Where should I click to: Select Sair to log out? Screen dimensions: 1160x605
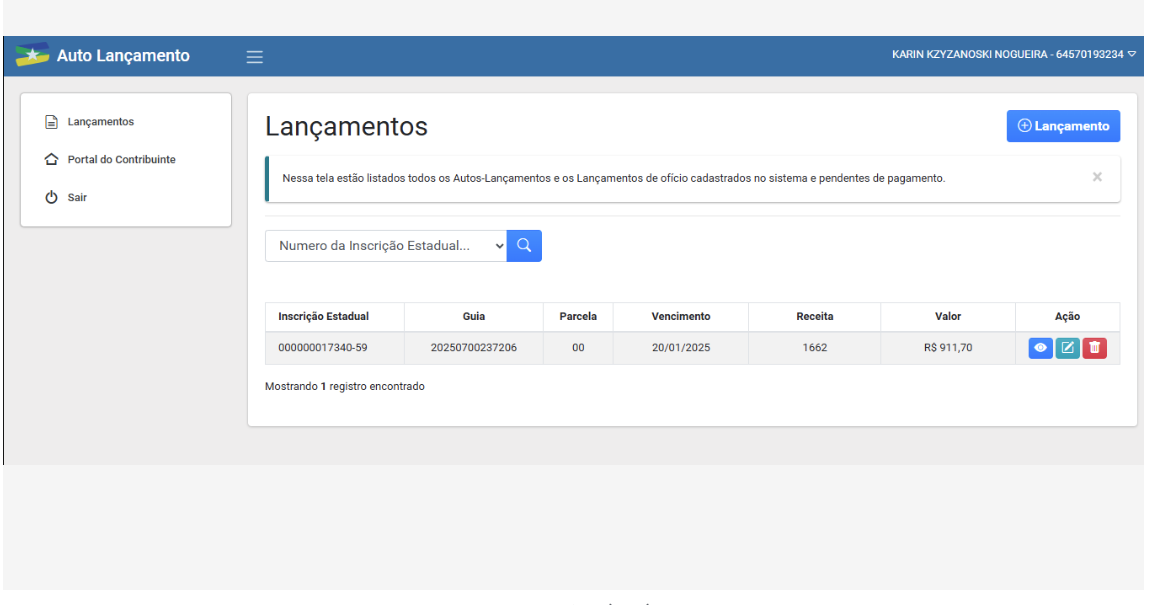point(77,198)
